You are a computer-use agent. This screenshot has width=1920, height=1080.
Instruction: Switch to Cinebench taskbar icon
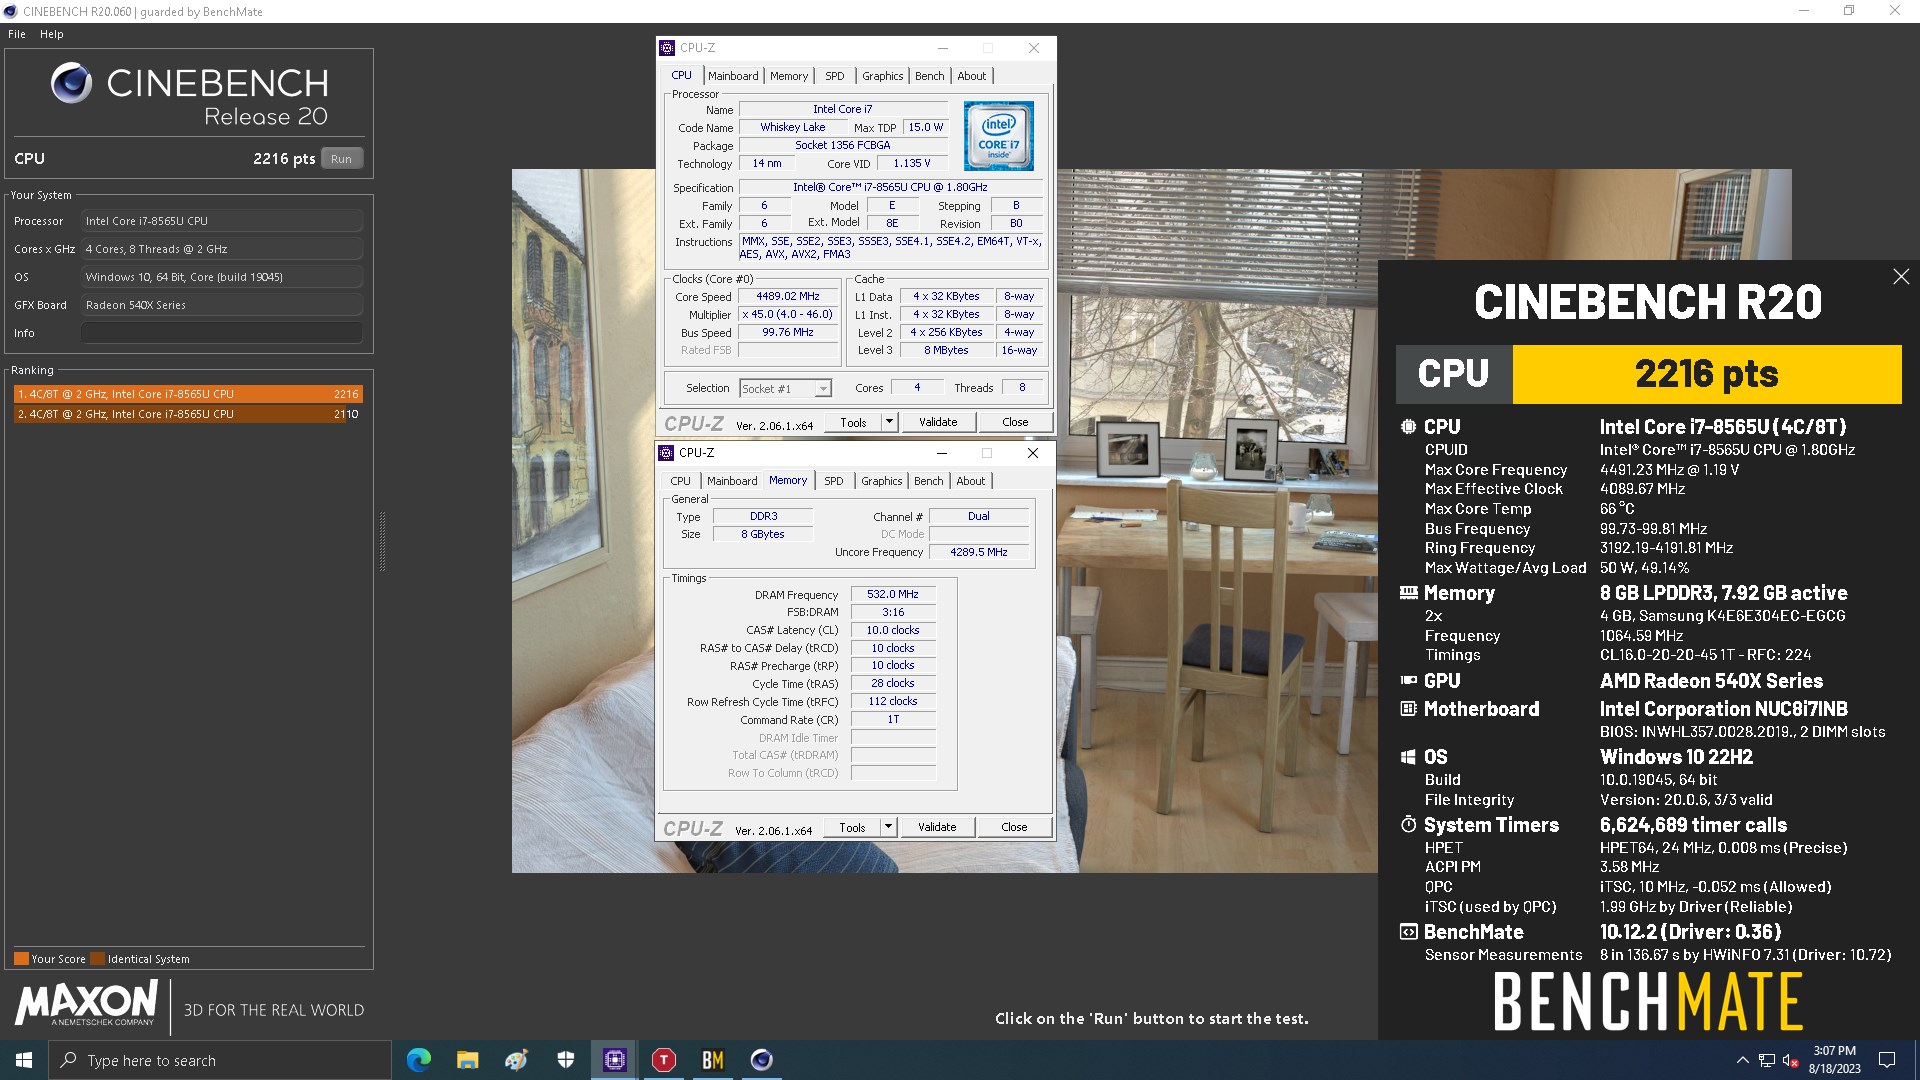761,1060
